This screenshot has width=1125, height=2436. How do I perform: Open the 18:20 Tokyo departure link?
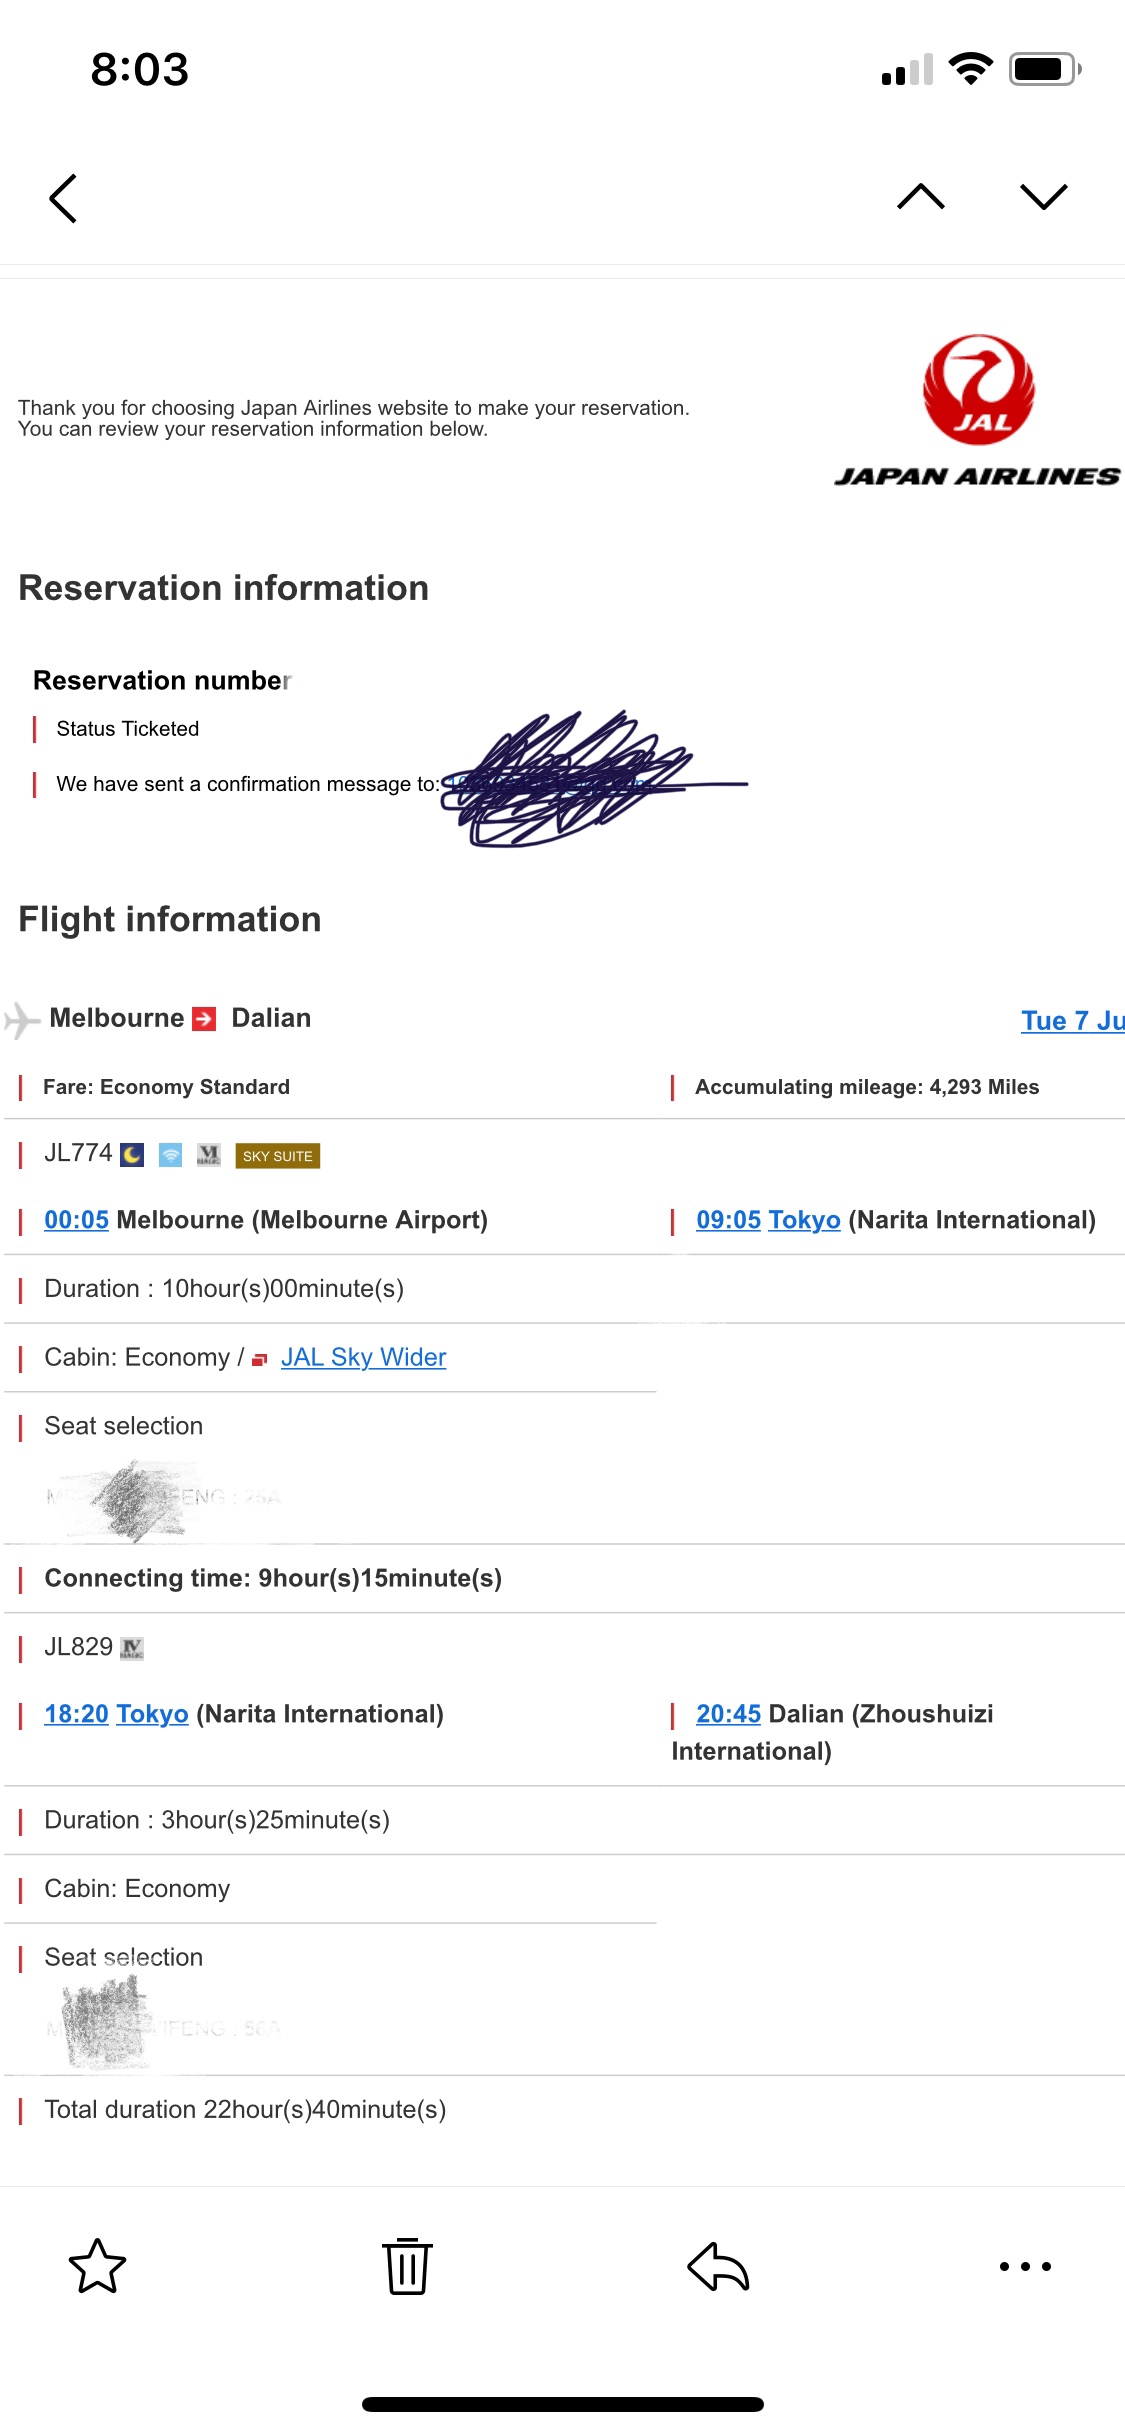click(x=116, y=1714)
